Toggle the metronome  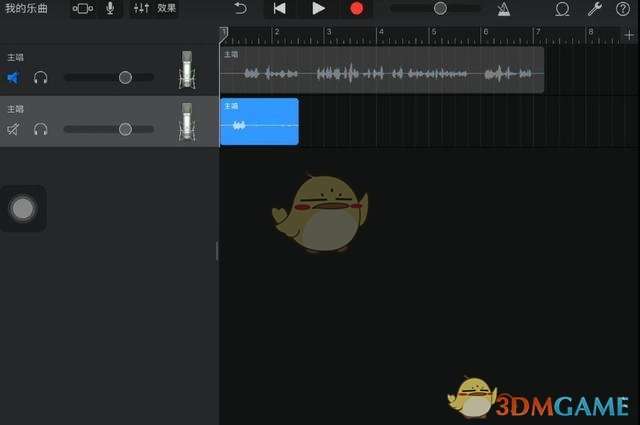coord(504,9)
